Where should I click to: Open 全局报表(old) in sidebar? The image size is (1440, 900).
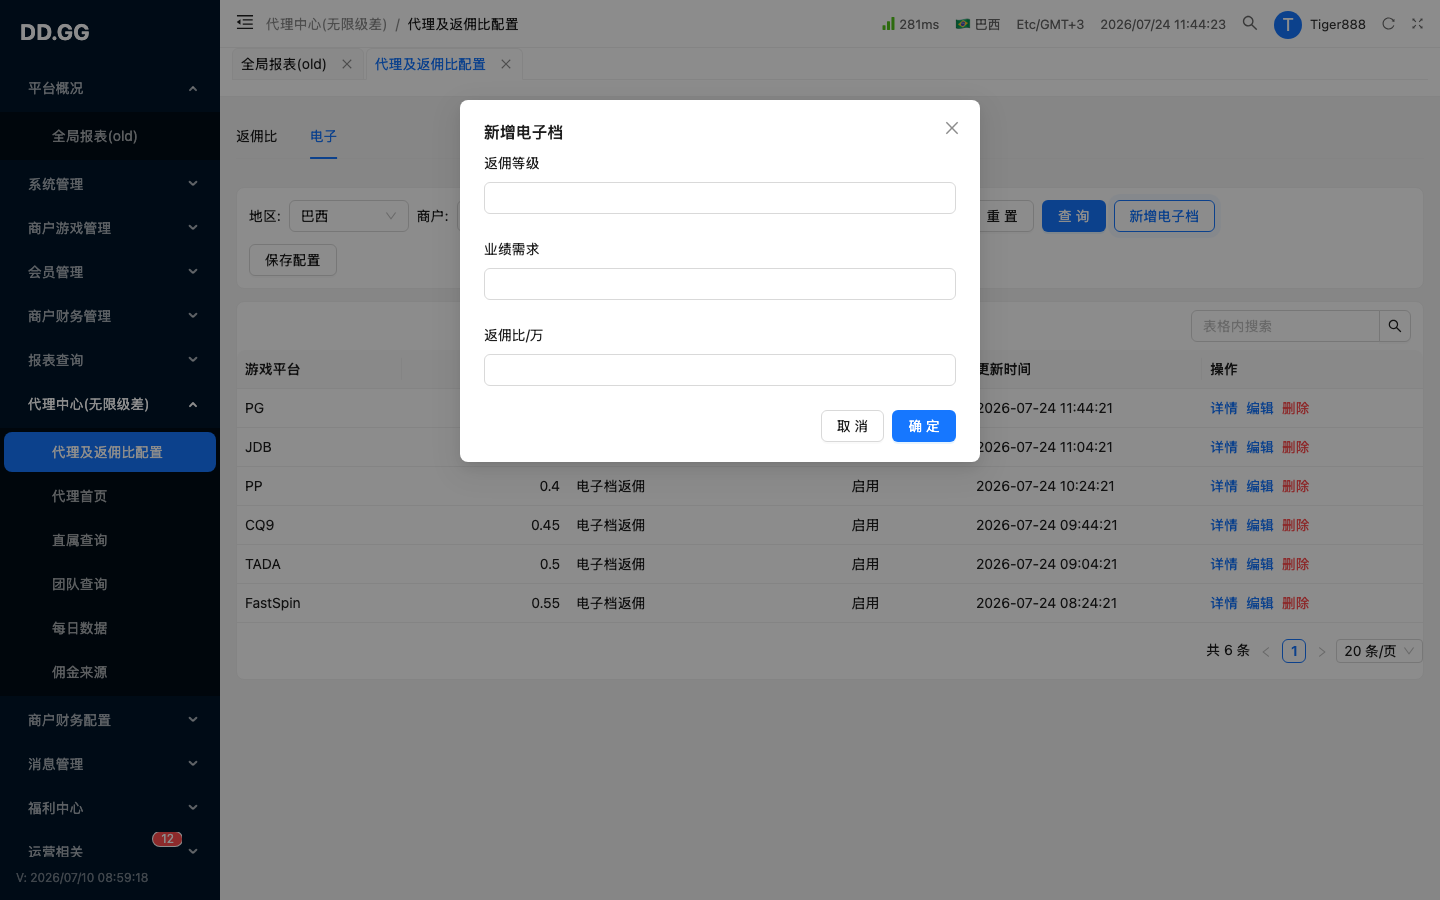[x=110, y=136]
